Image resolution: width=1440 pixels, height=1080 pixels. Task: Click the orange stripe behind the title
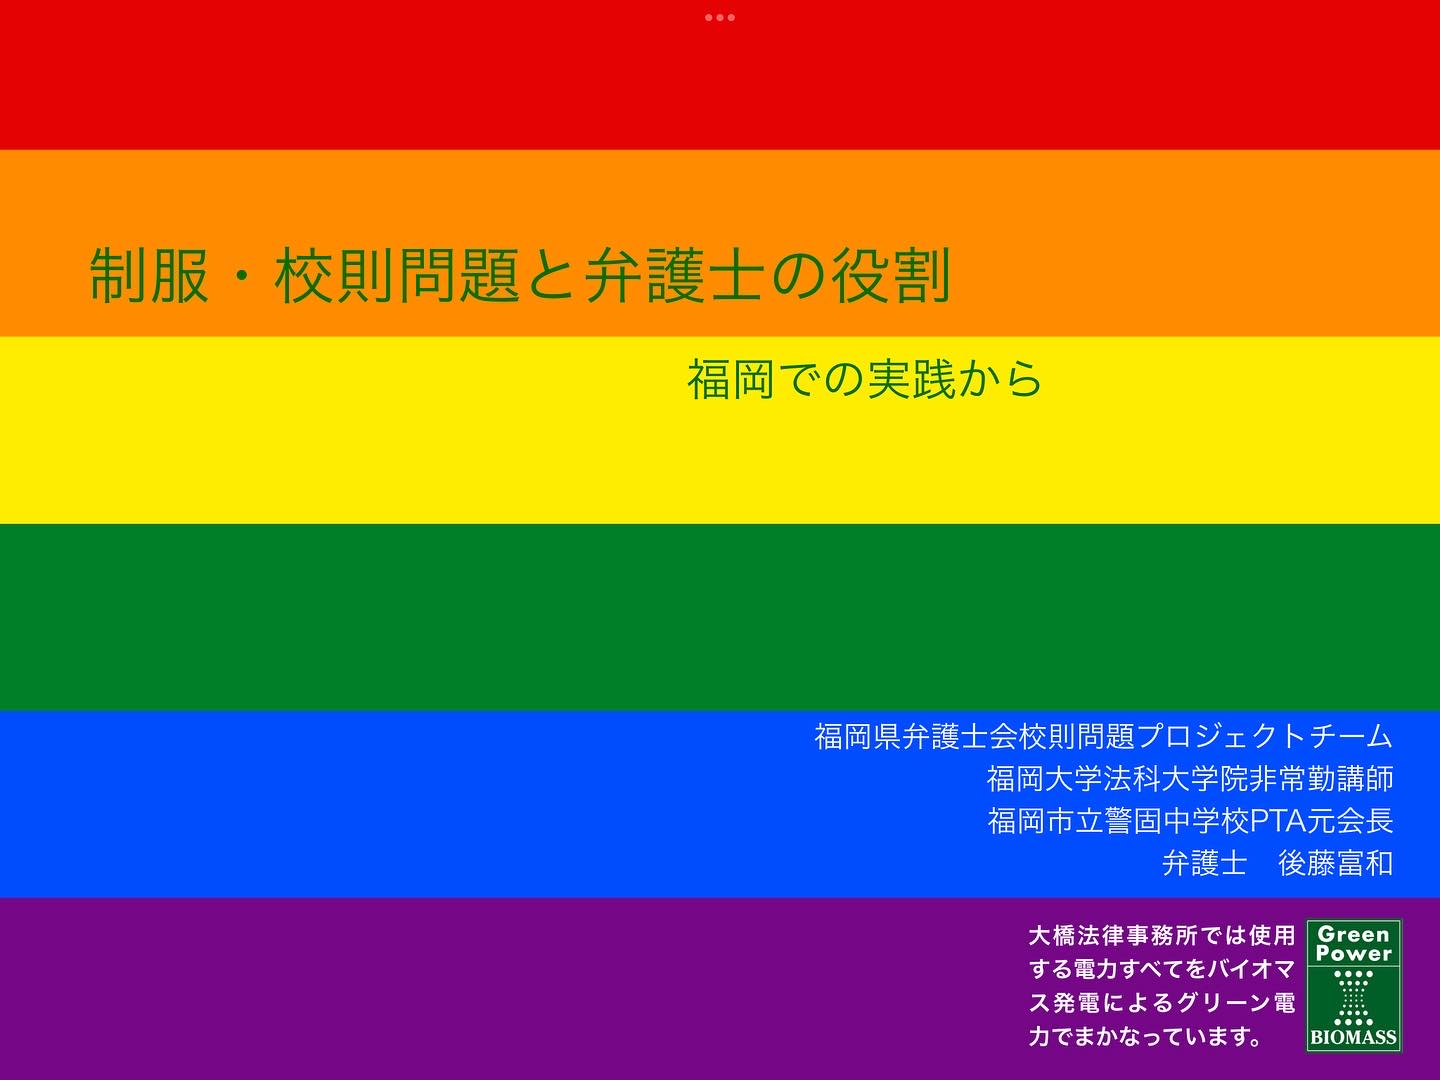pos(1200,240)
